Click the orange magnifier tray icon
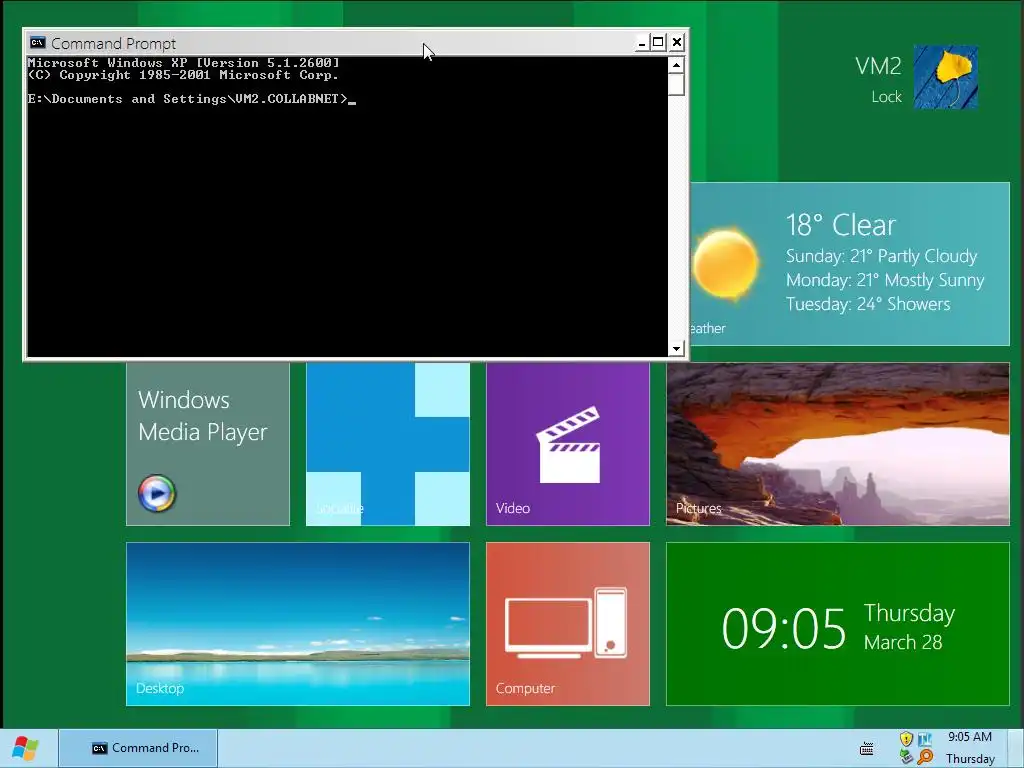The image size is (1024, 768). [925, 757]
